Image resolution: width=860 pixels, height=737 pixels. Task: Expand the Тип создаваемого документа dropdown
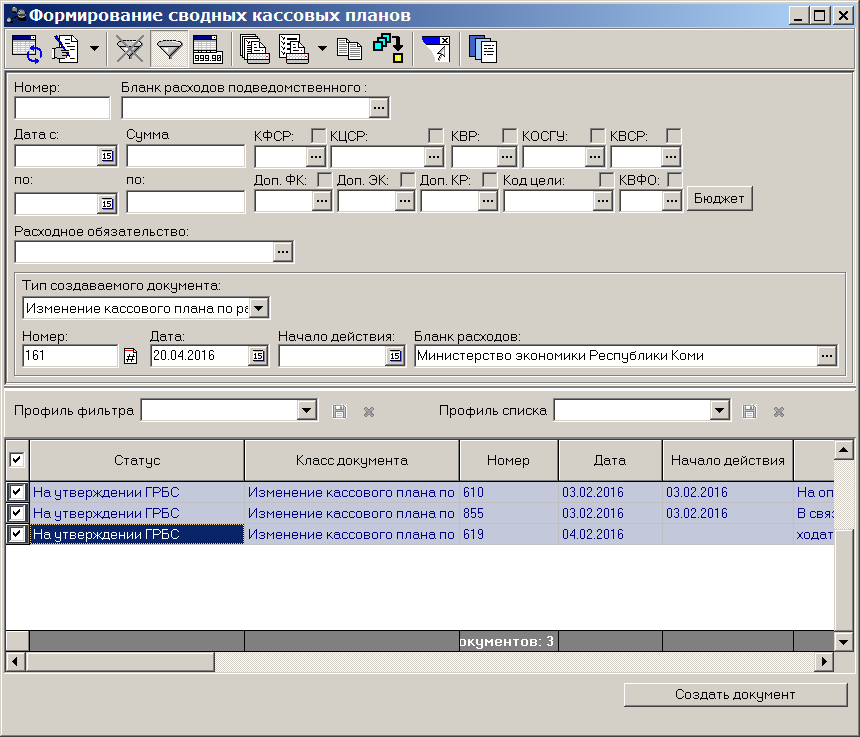point(259,308)
